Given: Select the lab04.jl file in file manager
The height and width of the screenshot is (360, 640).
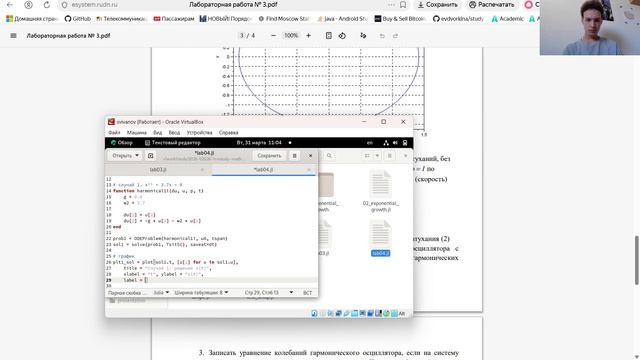Looking at the screenshot, I should pyautogui.click(x=380, y=238).
